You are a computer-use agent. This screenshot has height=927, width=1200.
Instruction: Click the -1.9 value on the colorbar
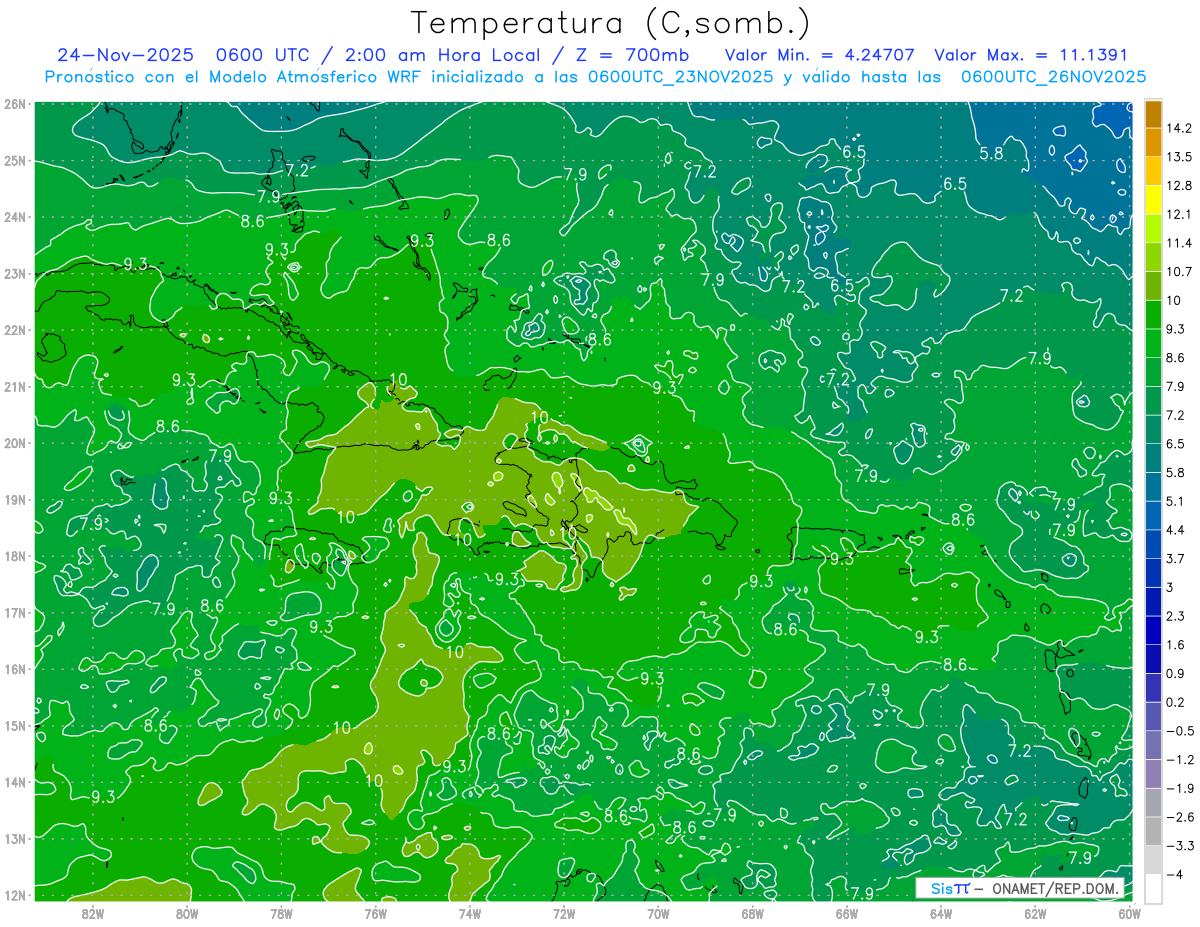click(x=1178, y=788)
